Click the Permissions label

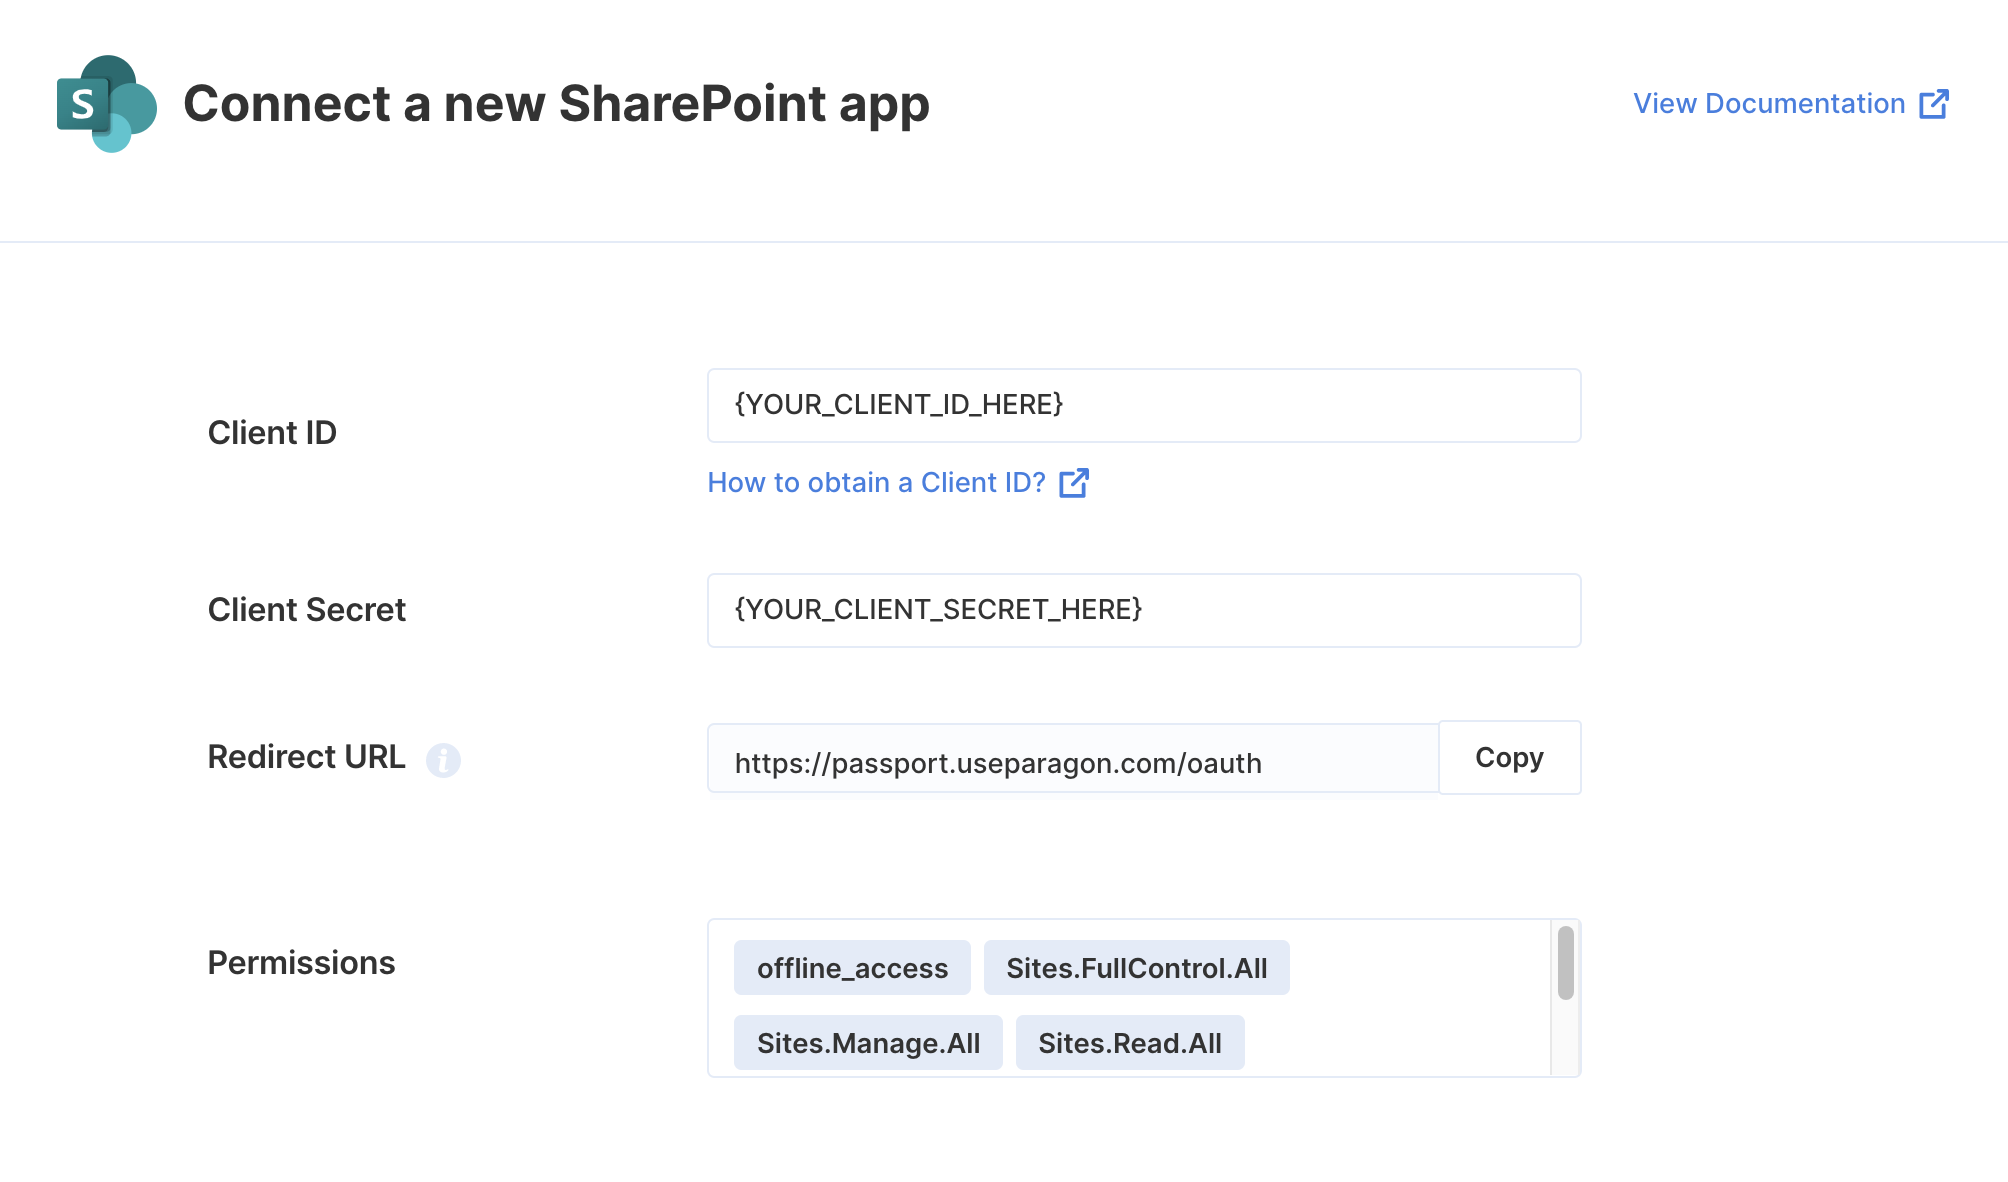pos(301,963)
